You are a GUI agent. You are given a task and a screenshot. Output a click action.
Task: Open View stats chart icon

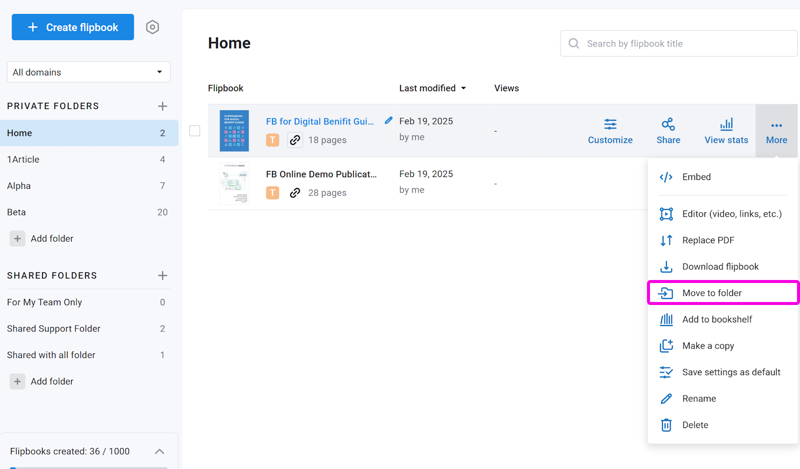tap(726, 125)
